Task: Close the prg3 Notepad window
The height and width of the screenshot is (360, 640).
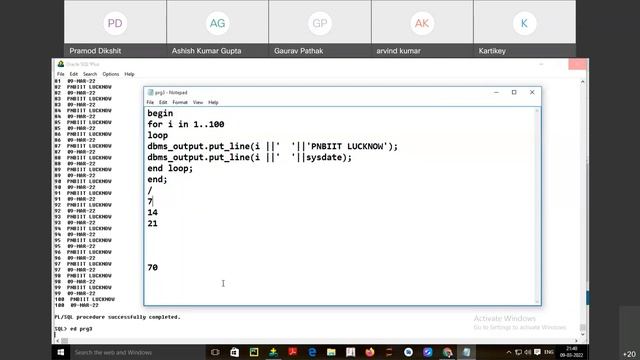Action: tap(532, 93)
